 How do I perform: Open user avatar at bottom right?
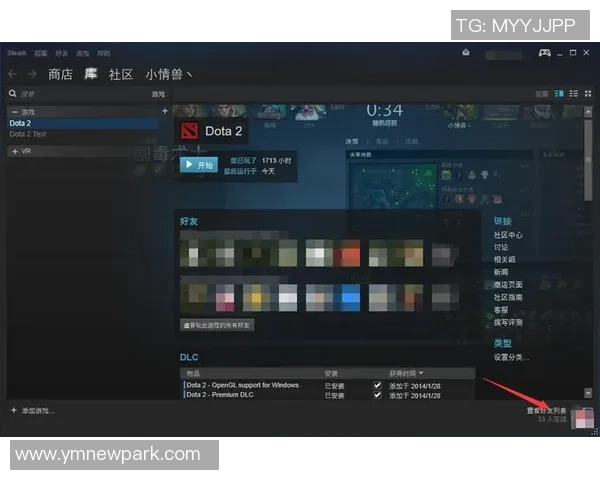click(x=582, y=418)
